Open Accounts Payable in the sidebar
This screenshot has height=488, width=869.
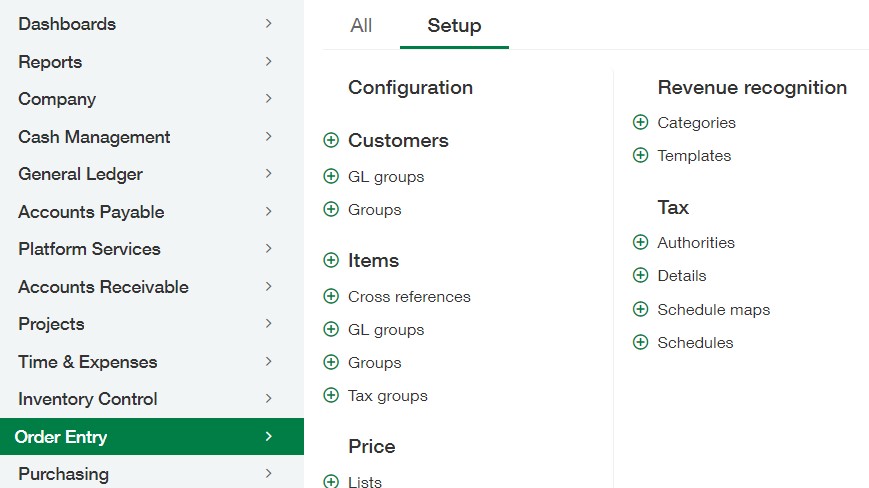coord(91,212)
